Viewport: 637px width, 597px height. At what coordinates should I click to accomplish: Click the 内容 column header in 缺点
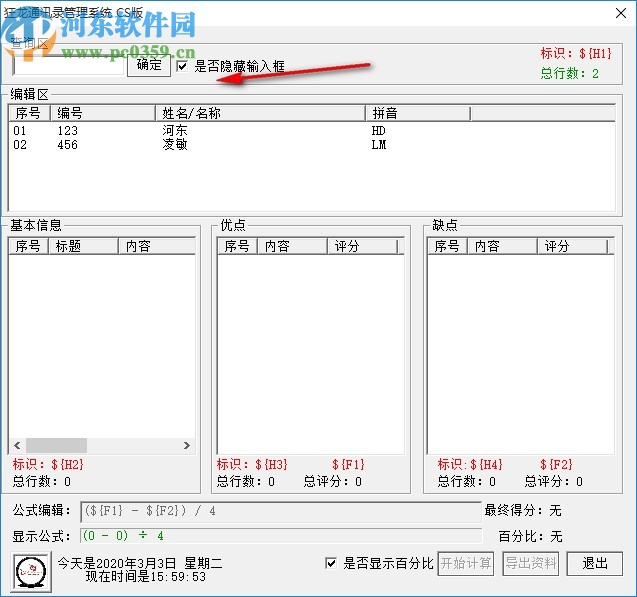click(503, 246)
